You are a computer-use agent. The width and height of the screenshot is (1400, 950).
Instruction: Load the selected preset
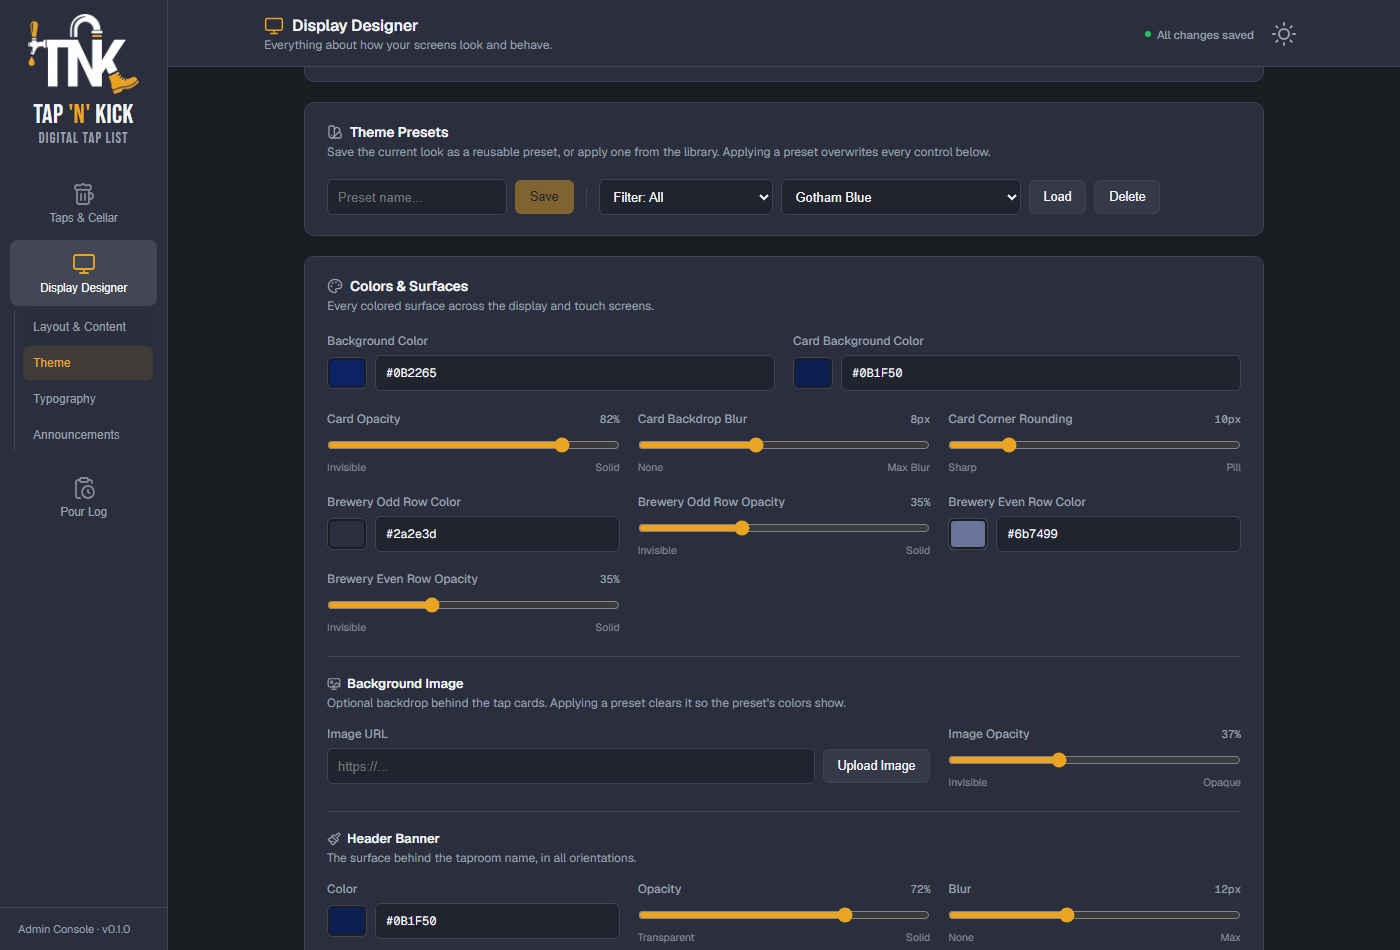(1057, 197)
